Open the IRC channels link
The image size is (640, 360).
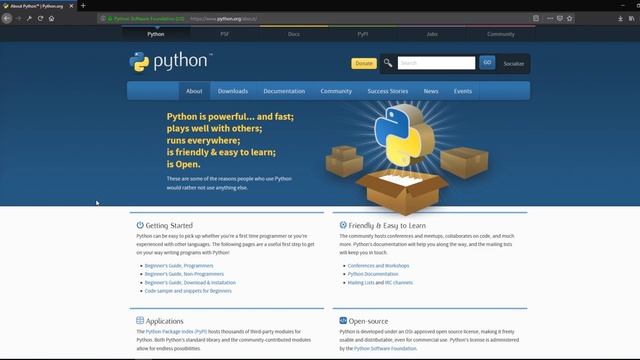pos(399,282)
